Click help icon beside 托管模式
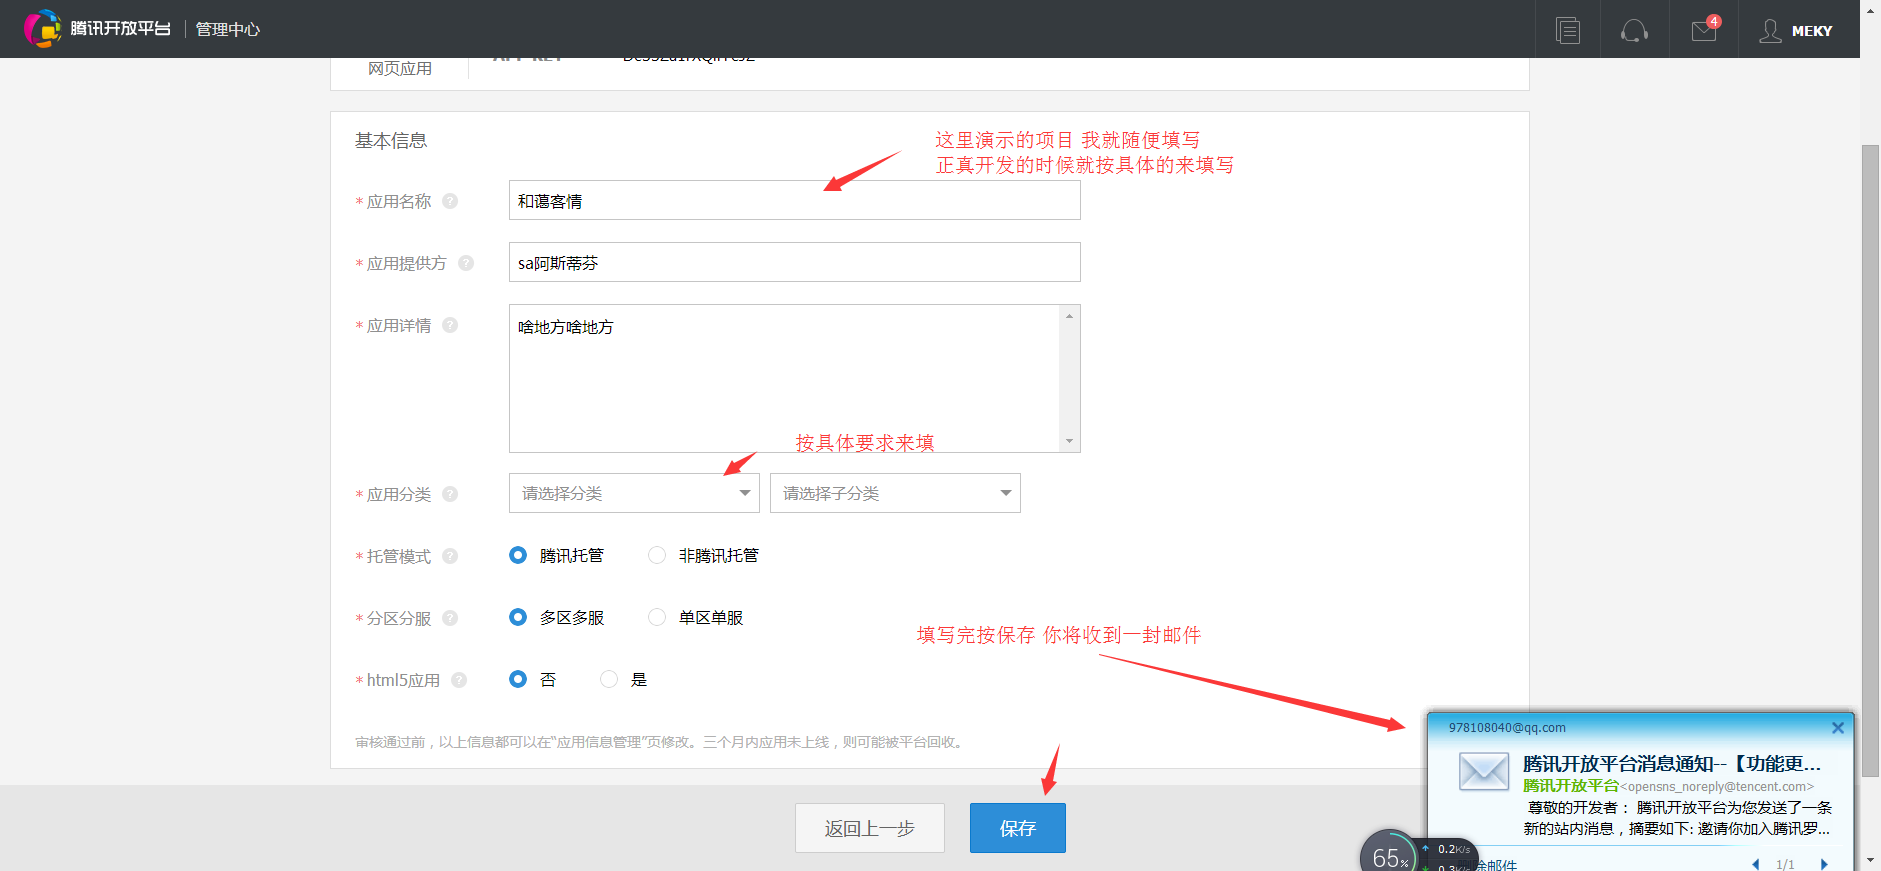Image resolution: width=1881 pixels, height=871 pixels. (x=450, y=556)
